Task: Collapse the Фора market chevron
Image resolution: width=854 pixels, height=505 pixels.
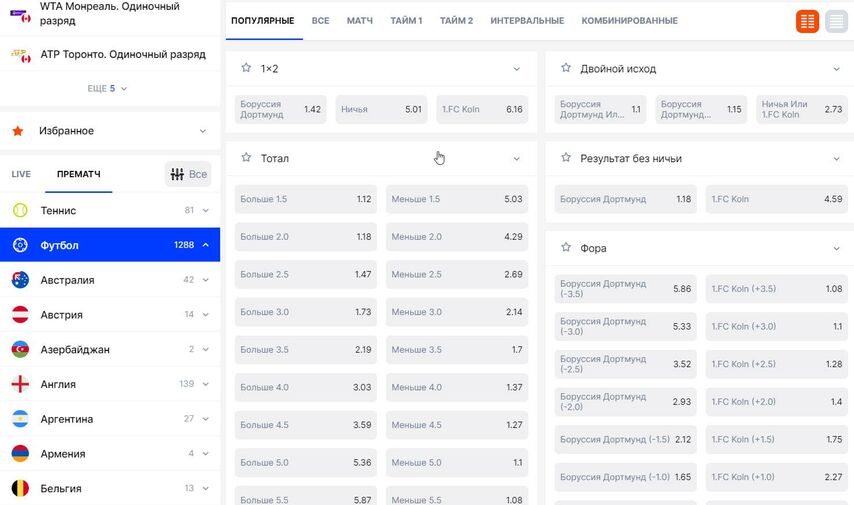Action: click(836, 249)
